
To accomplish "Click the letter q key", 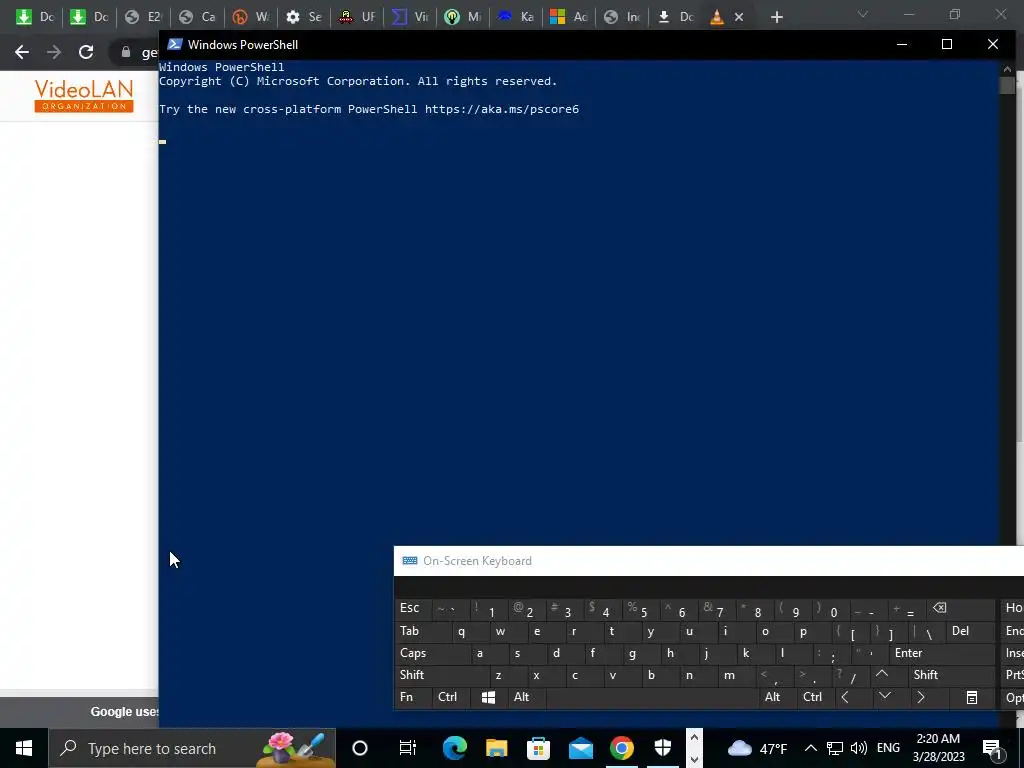I will pos(462,631).
